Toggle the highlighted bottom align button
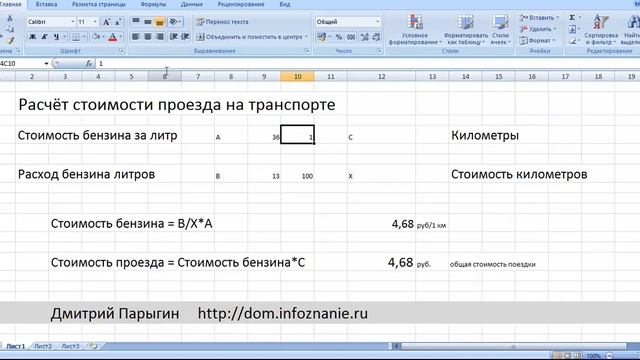The height and width of the screenshot is (360, 640). (x=160, y=22)
